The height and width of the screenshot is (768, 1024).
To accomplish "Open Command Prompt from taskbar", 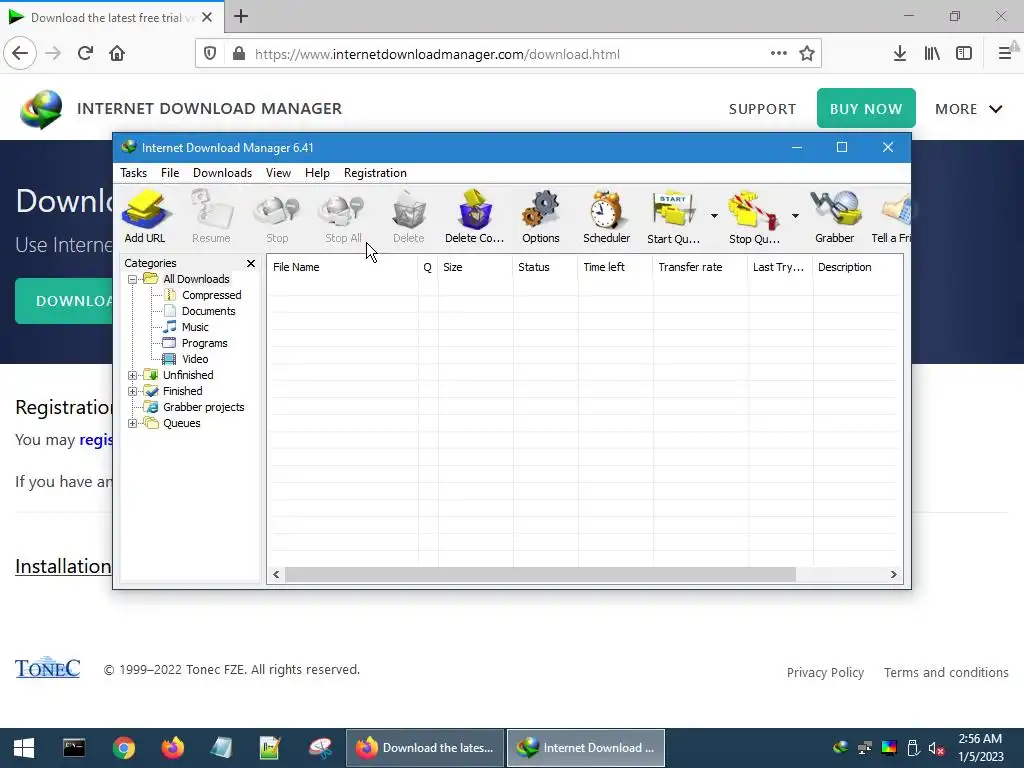I will point(74,748).
